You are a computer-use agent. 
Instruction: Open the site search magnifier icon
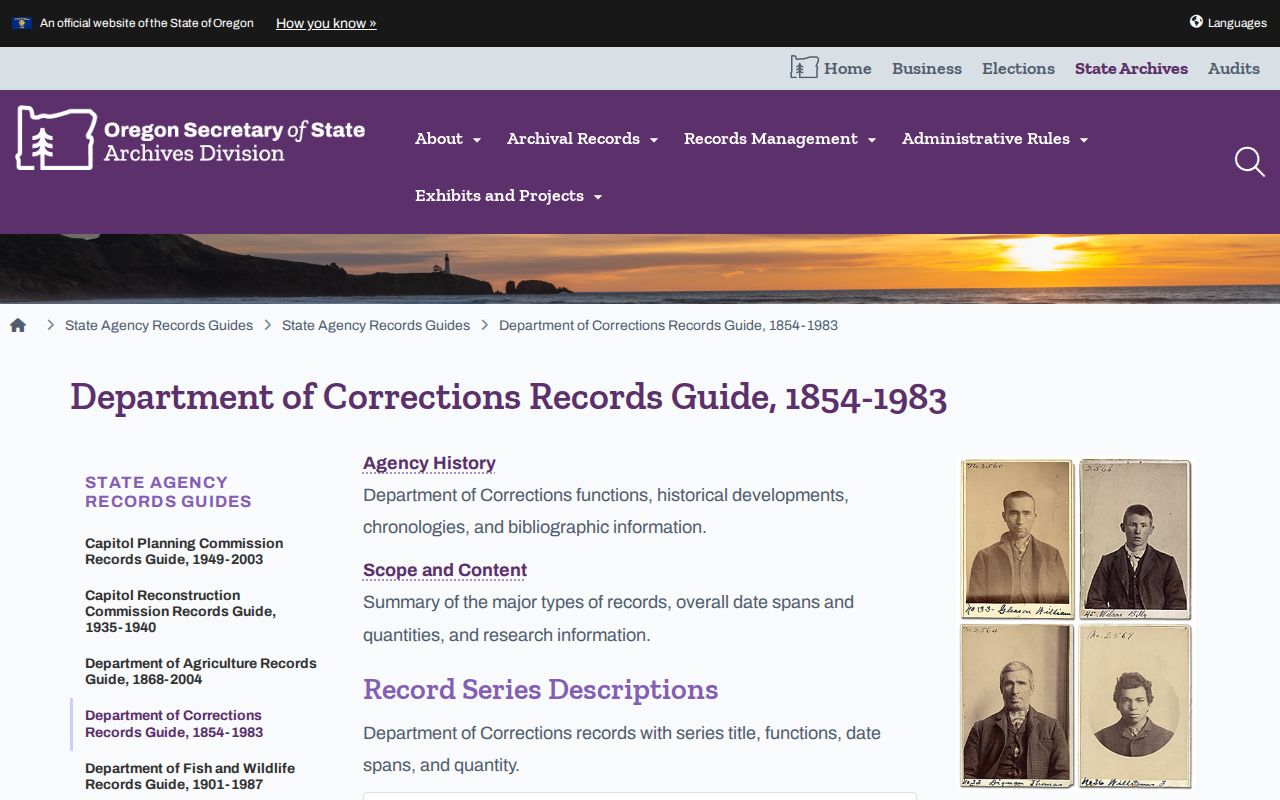click(1249, 162)
